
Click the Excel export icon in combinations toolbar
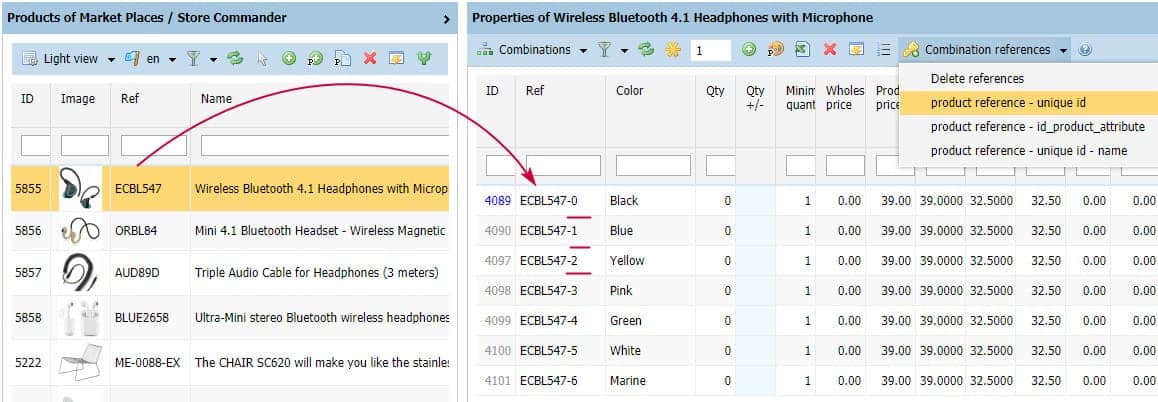click(802, 50)
